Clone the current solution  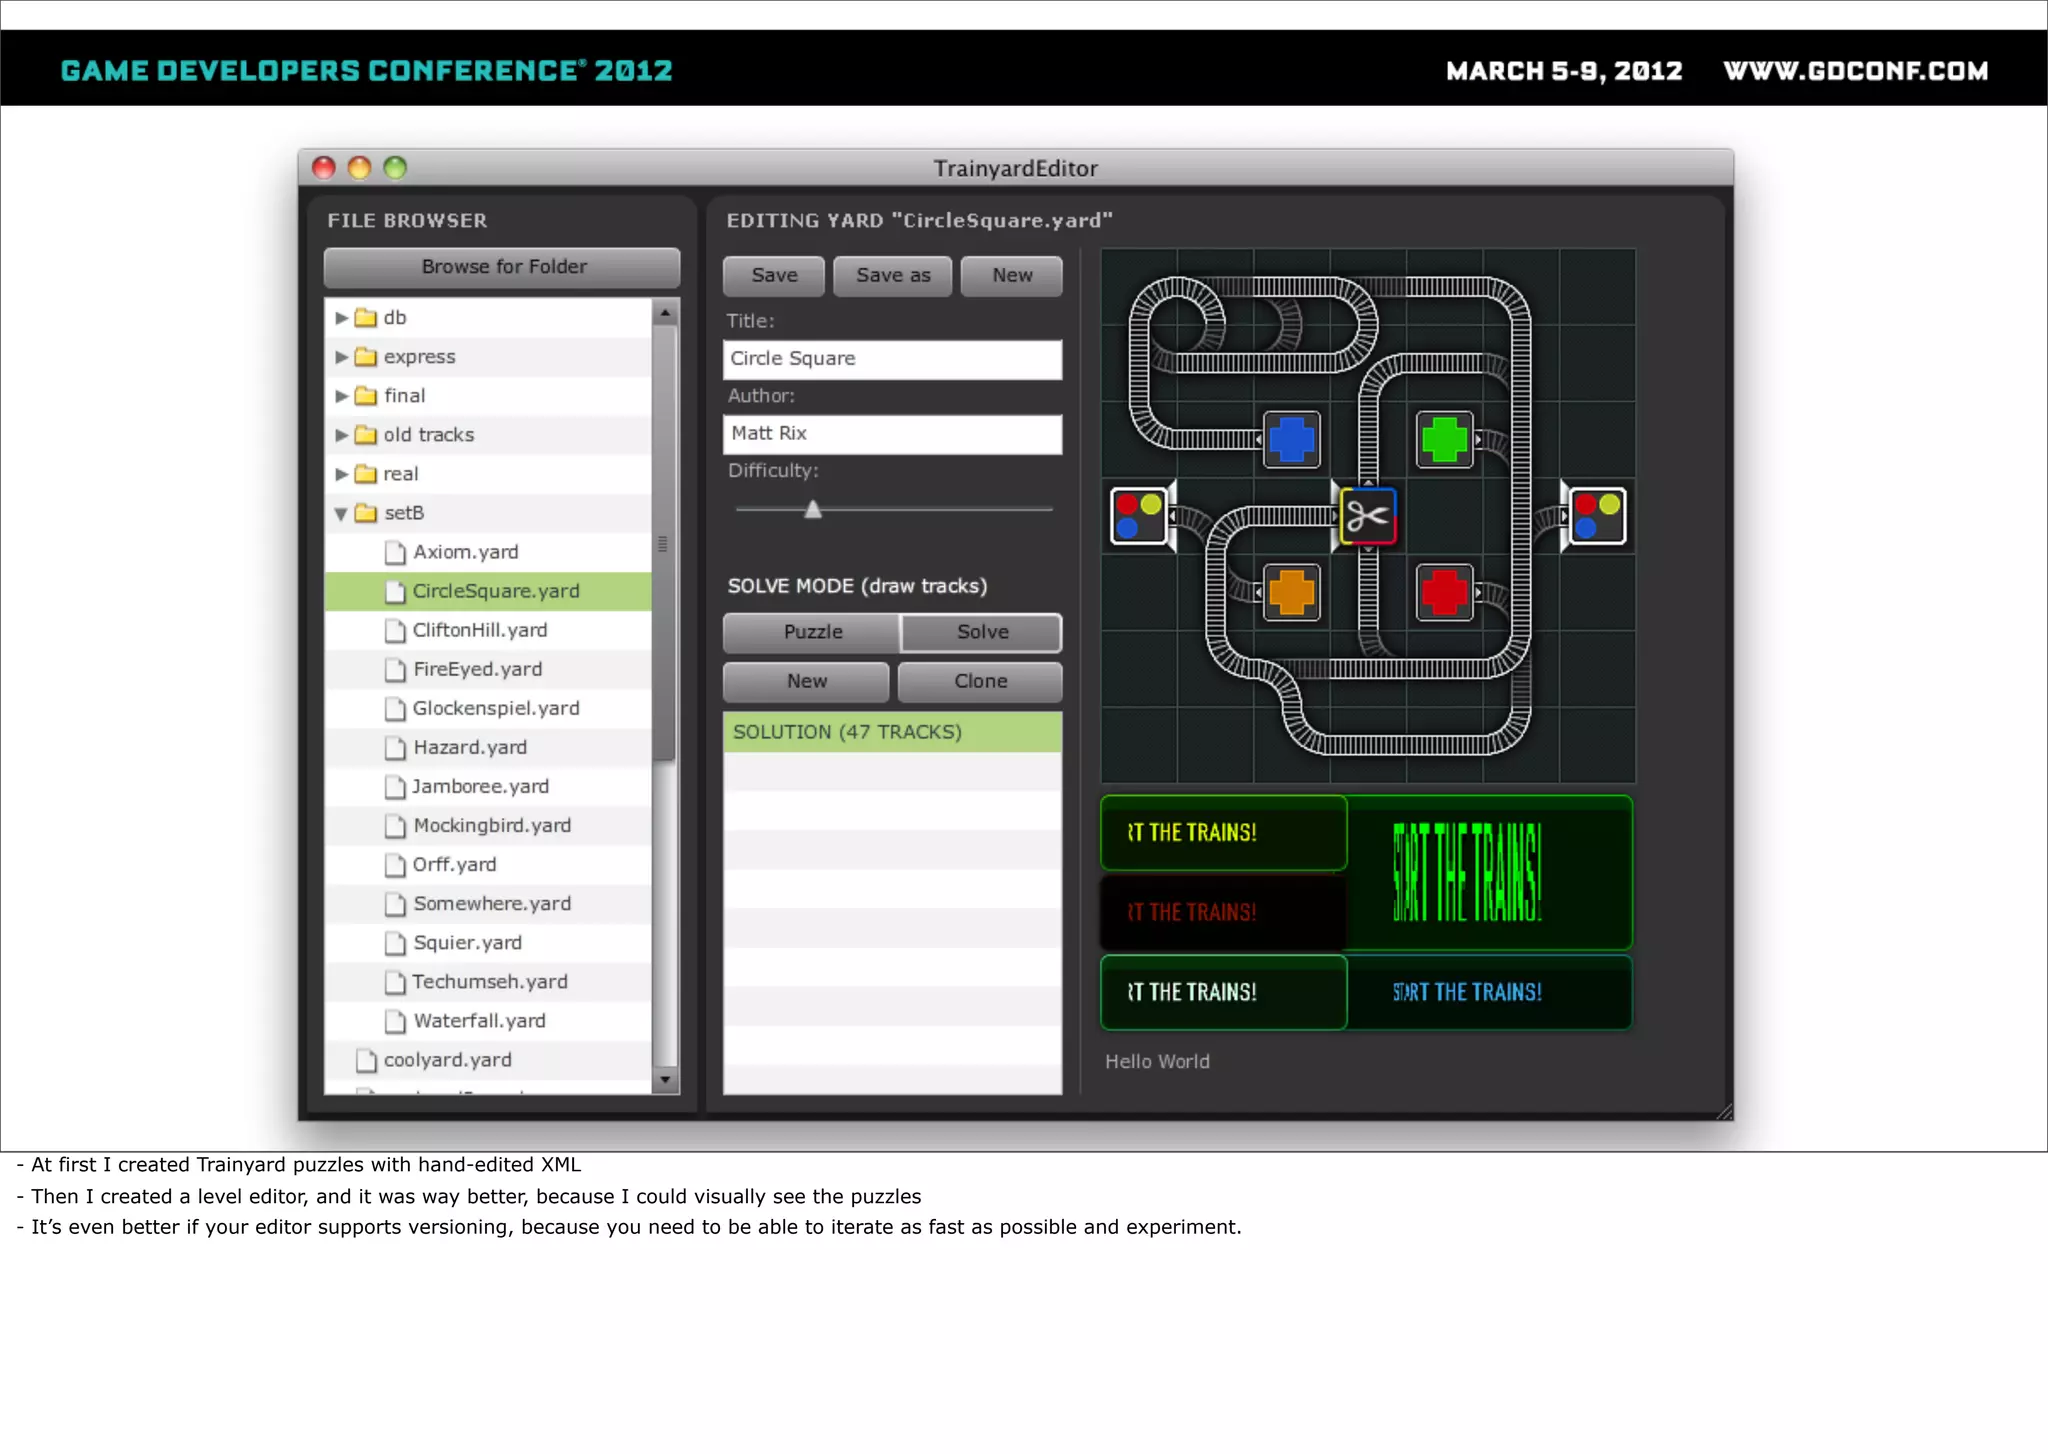(980, 682)
